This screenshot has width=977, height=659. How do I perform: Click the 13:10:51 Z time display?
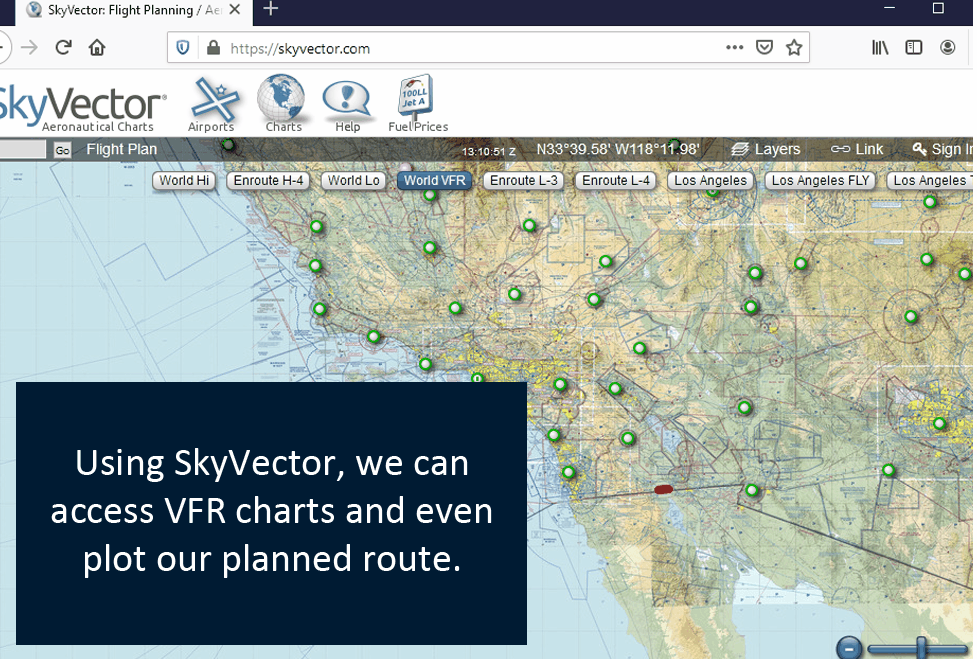click(x=488, y=151)
